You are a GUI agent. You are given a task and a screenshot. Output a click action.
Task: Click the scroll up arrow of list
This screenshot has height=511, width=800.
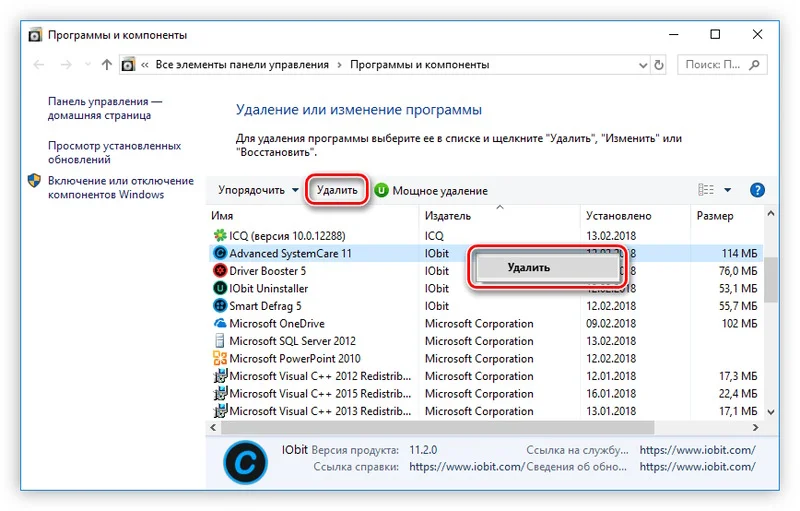pos(771,214)
